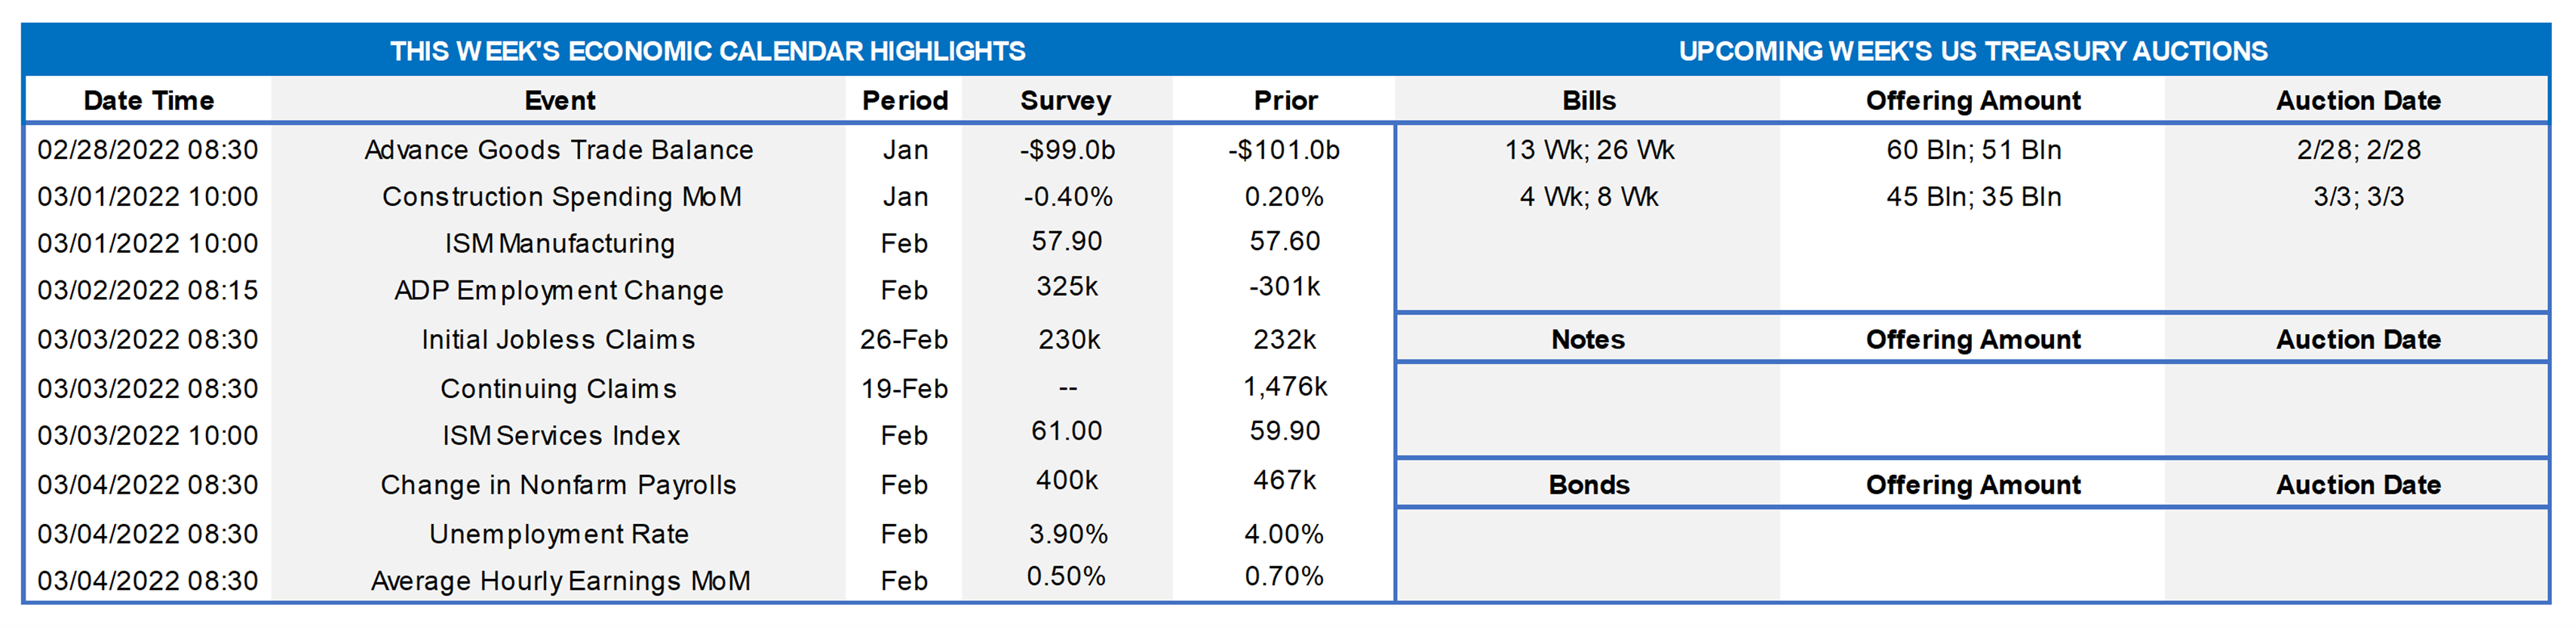Select the Event column header
This screenshot has height=628, width=2576.
[x=559, y=101]
